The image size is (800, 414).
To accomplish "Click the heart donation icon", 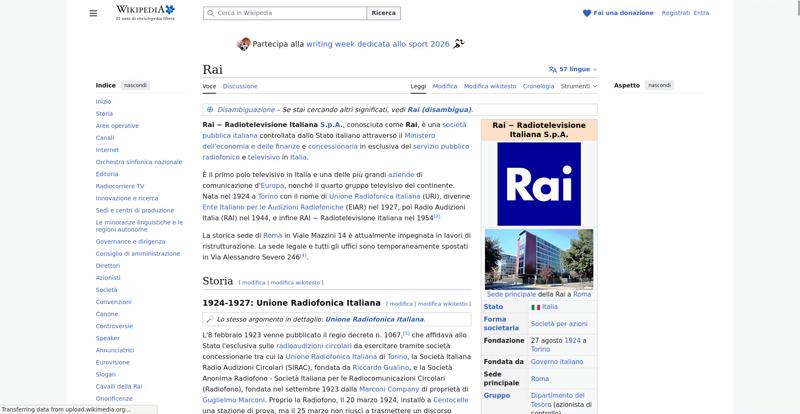I will (x=587, y=13).
